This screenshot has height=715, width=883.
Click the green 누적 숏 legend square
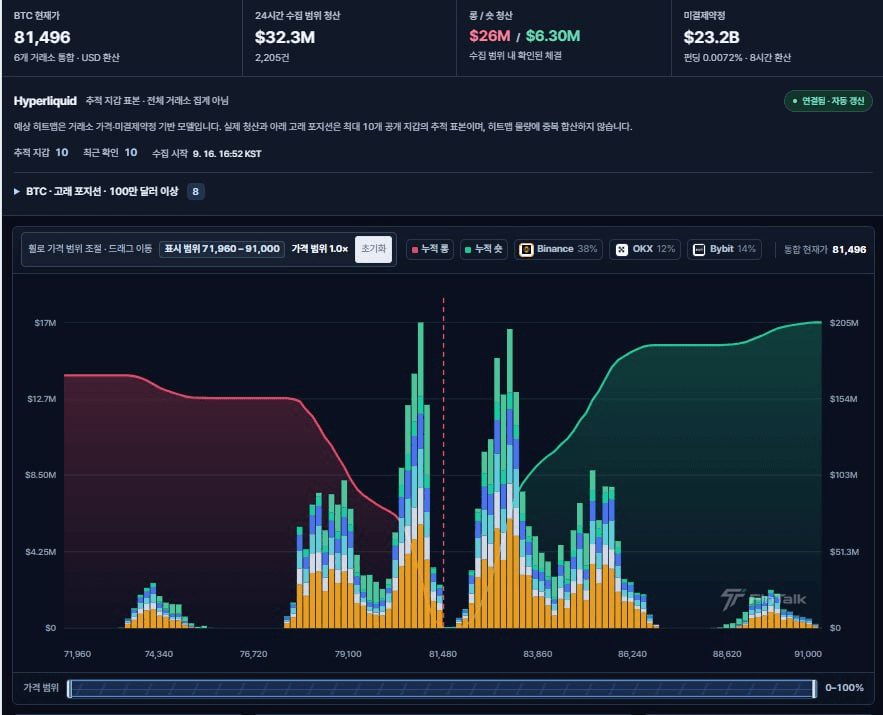[468, 250]
